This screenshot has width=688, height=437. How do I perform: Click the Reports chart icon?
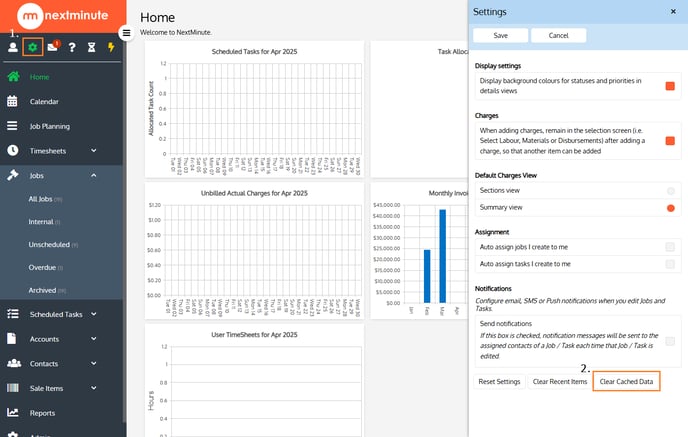13,412
